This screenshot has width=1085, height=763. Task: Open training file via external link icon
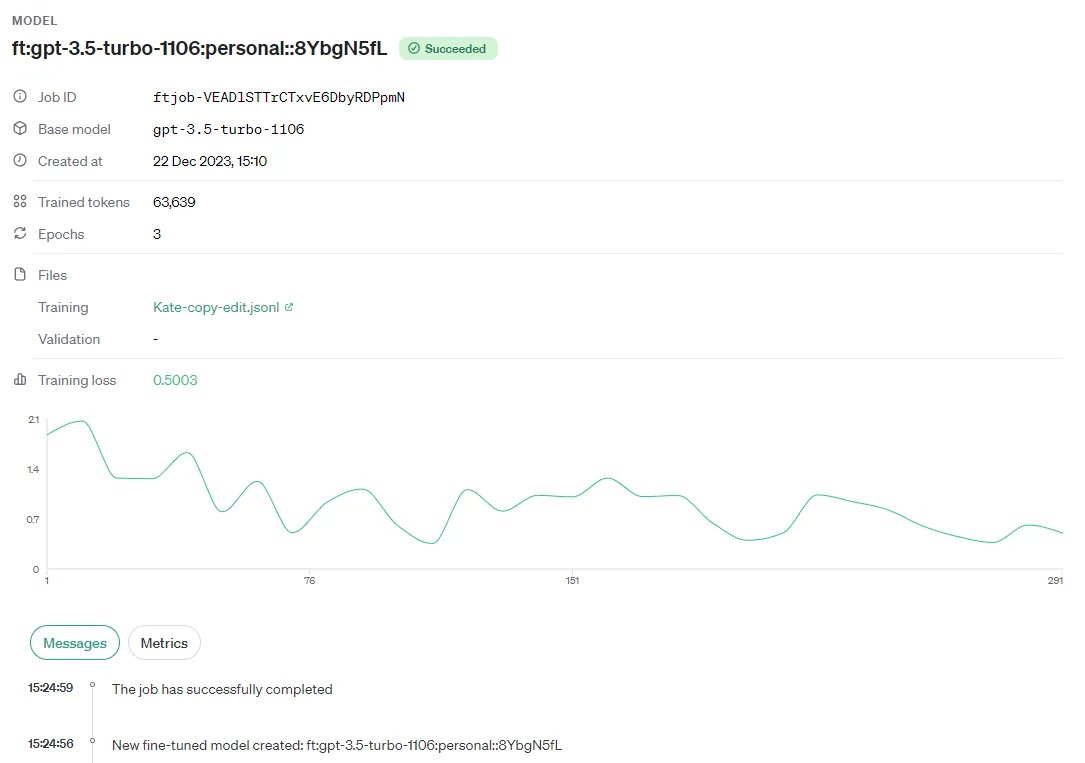(291, 306)
